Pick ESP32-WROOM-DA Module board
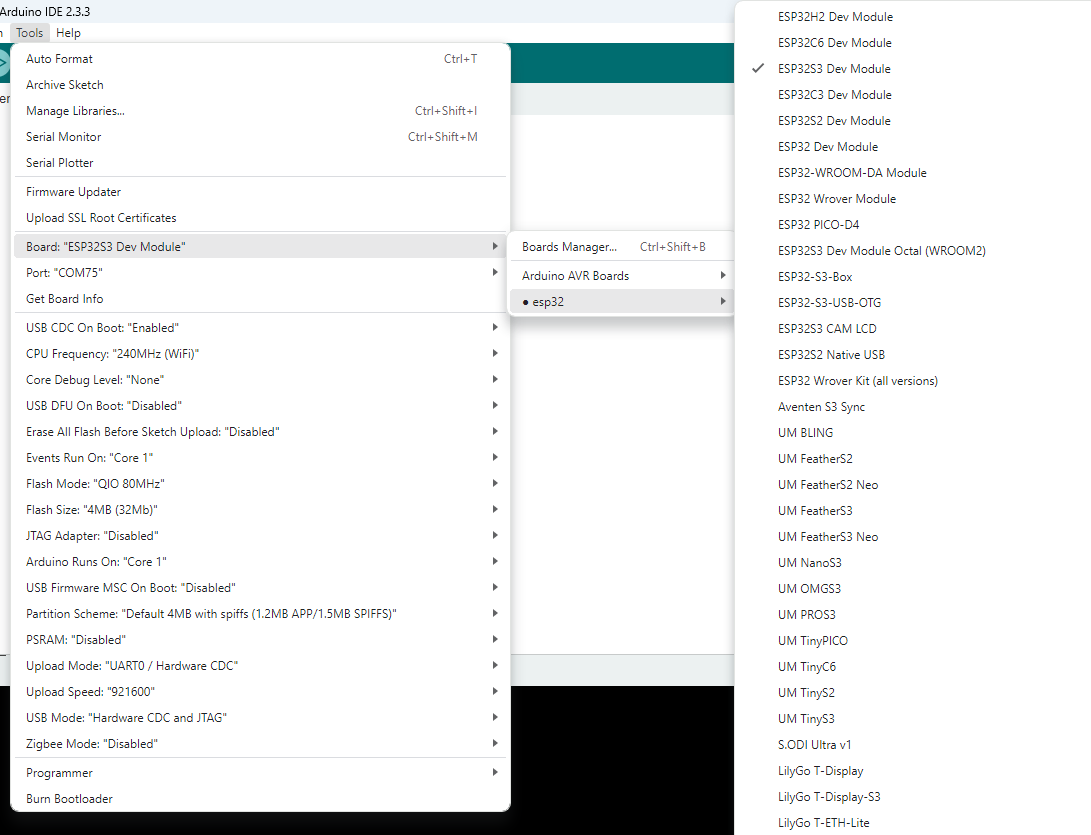 (852, 173)
